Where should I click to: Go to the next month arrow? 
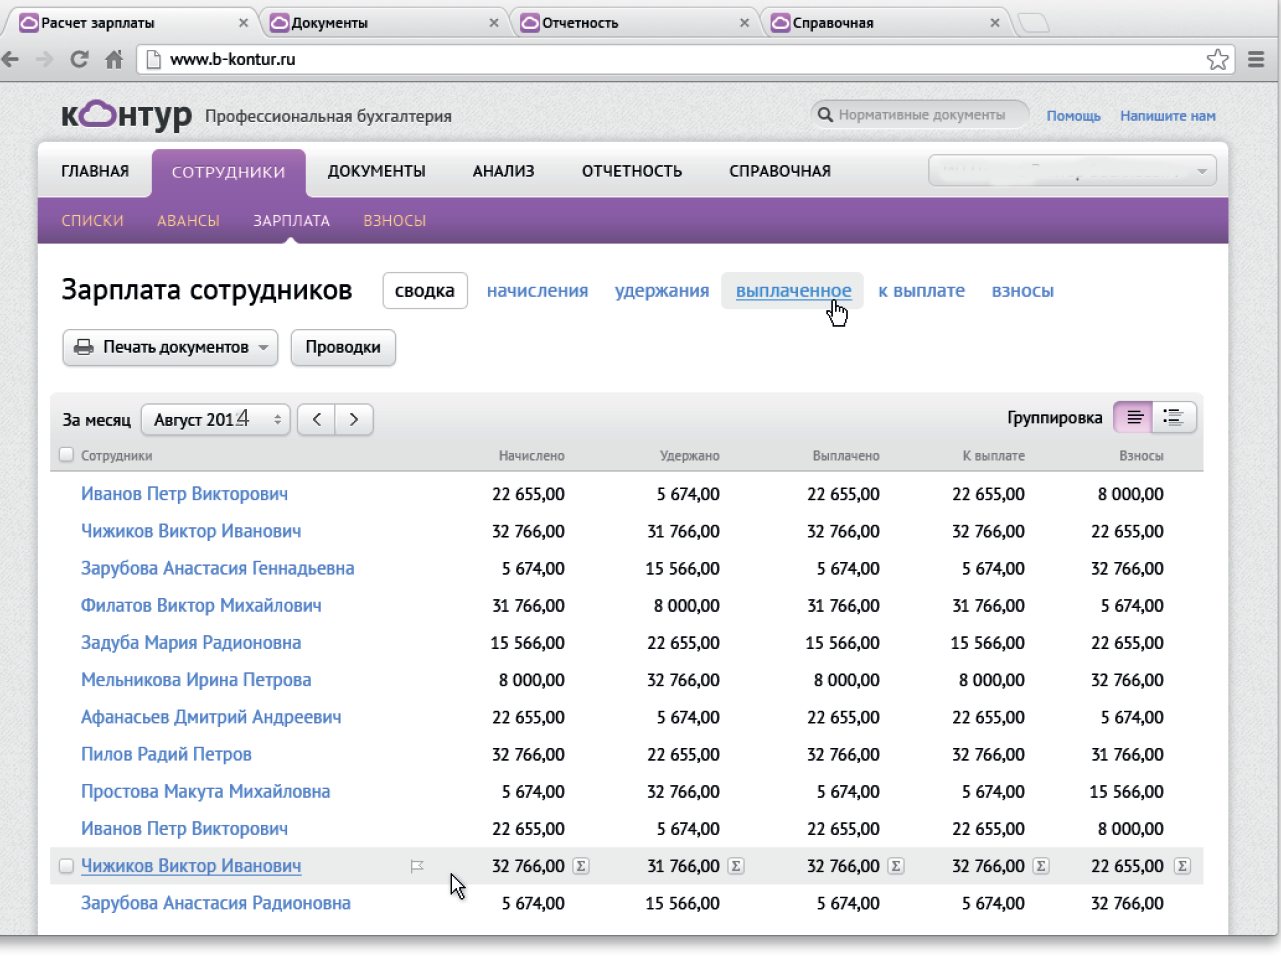click(354, 420)
